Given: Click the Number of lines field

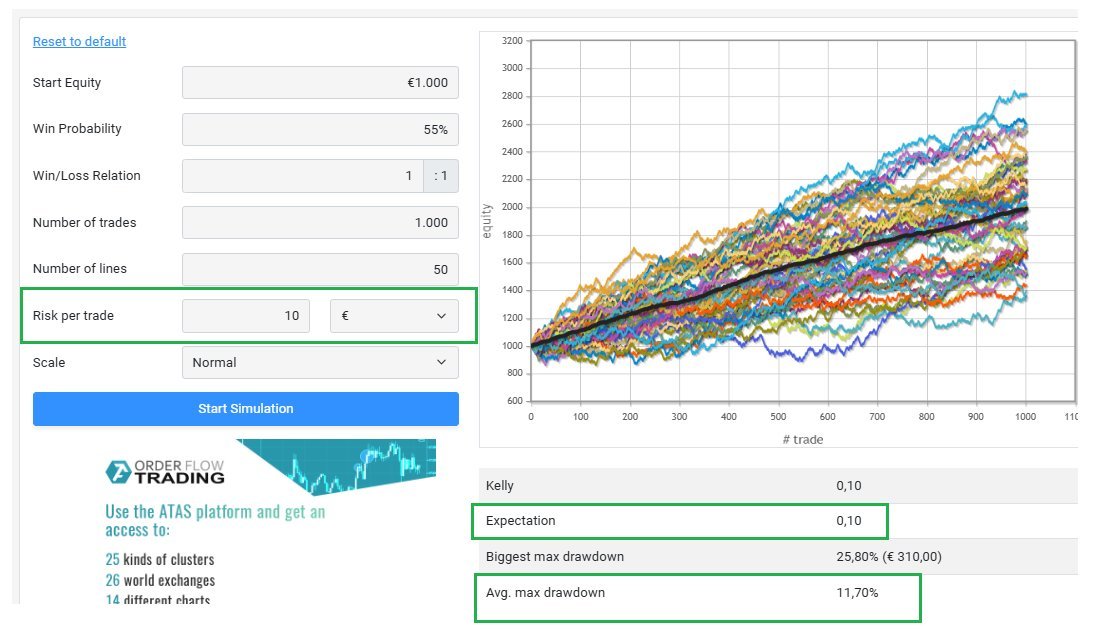Looking at the screenshot, I should 320,269.
